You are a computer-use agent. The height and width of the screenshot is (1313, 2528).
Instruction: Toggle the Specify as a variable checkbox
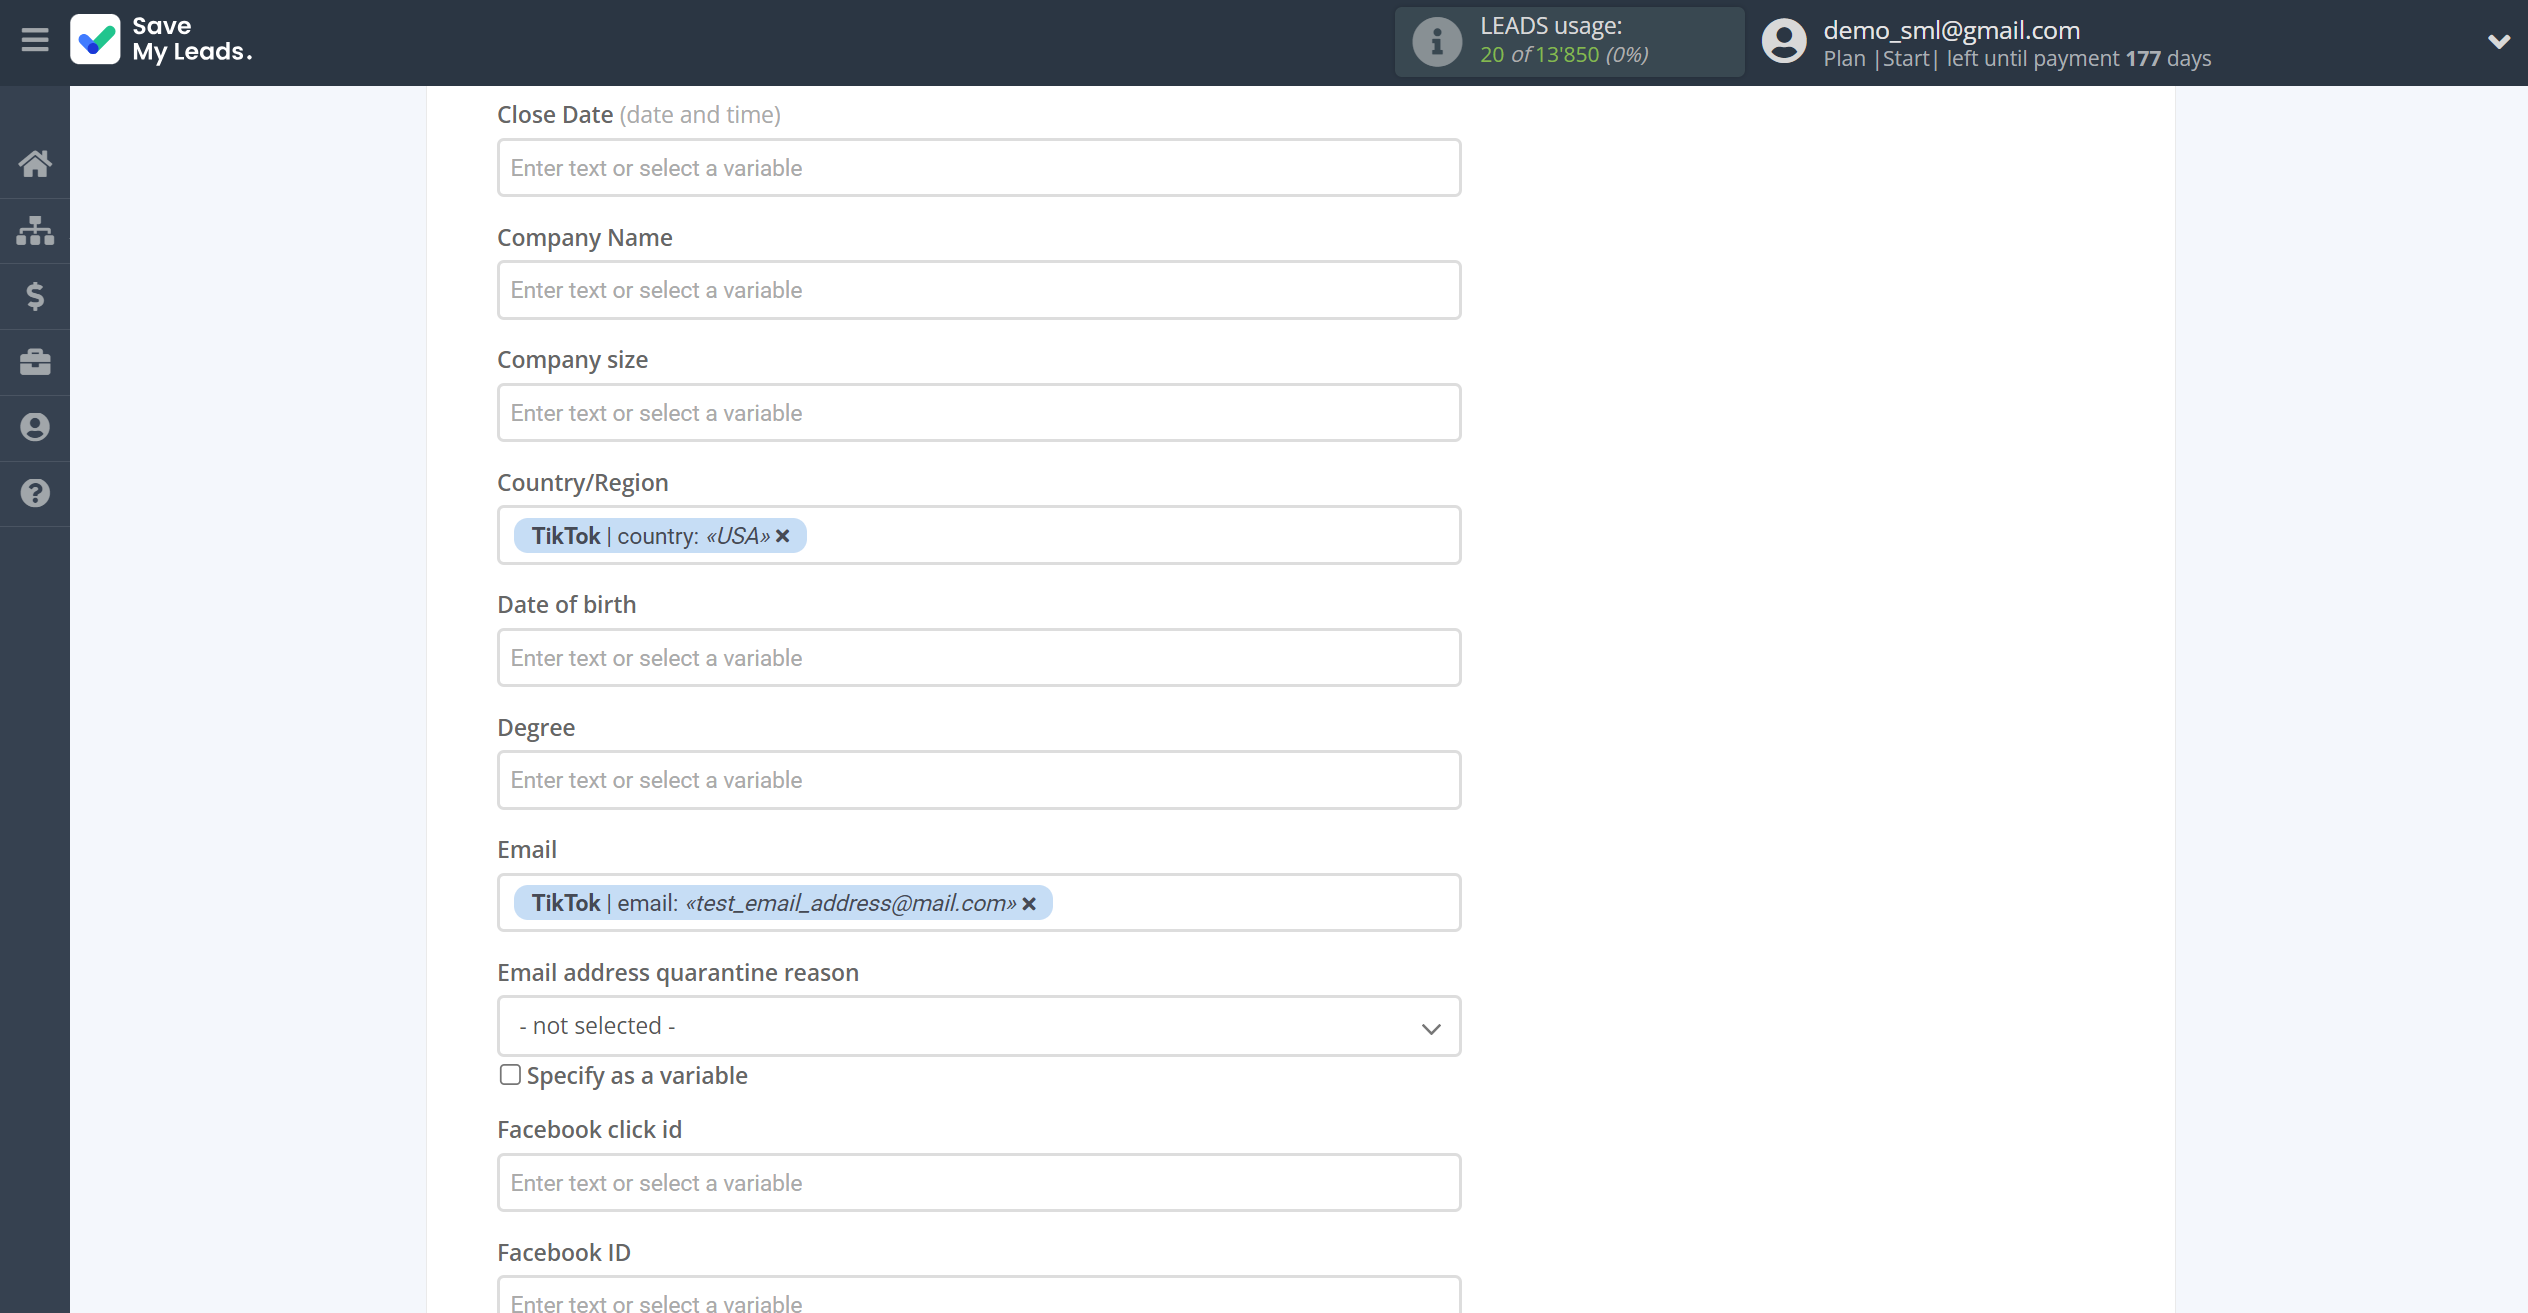[508, 1074]
